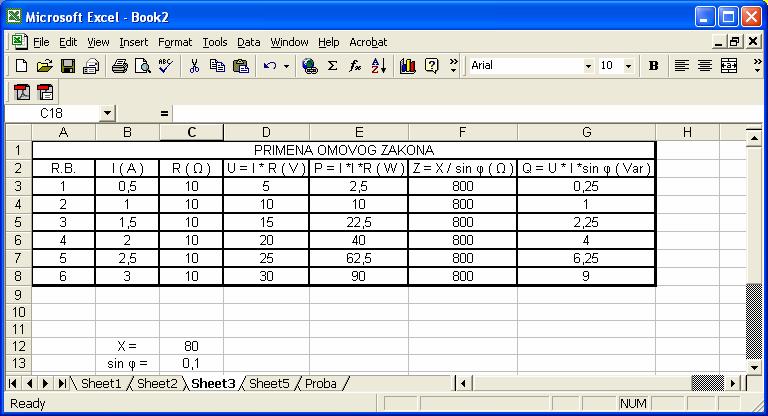This screenshot has width=768, height=416.
Task: Open the Tools menu
Action: pos(215,42)
